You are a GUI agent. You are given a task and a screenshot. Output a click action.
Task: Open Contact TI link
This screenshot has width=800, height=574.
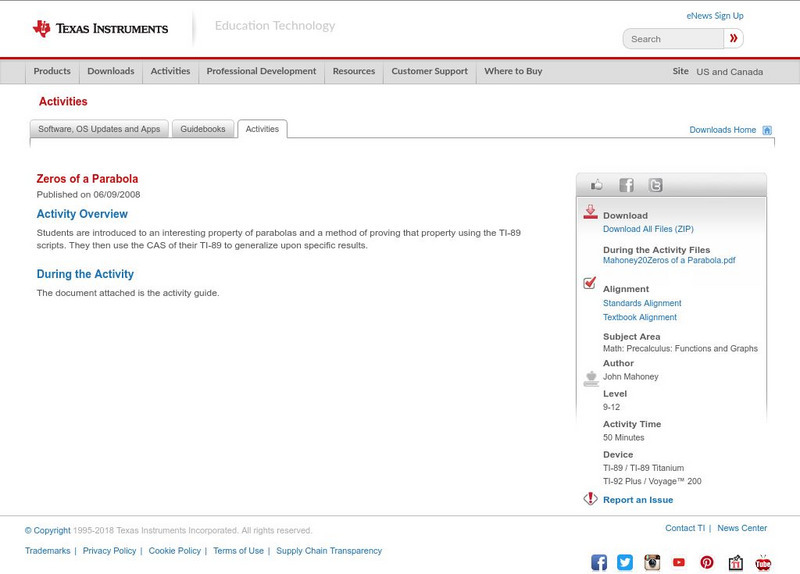685,528
